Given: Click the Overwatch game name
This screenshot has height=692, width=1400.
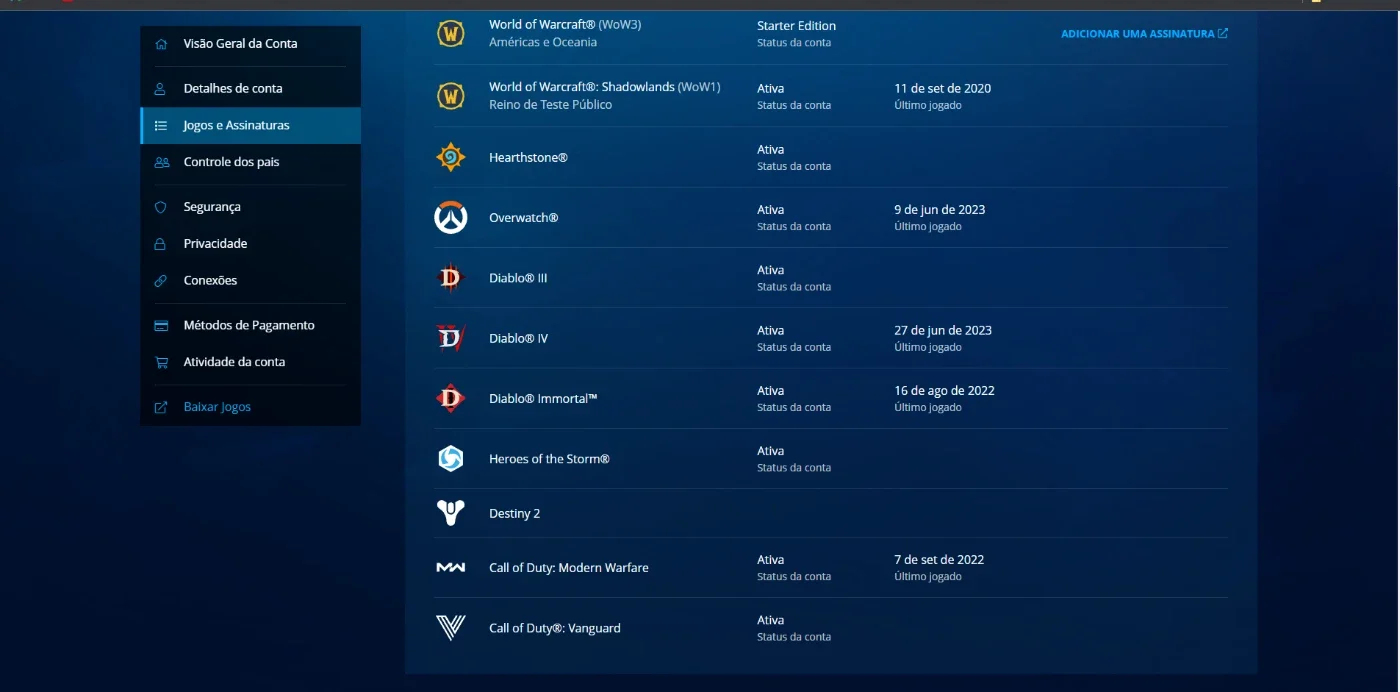Looking at the screenshot, I should (x=523, y=218).
